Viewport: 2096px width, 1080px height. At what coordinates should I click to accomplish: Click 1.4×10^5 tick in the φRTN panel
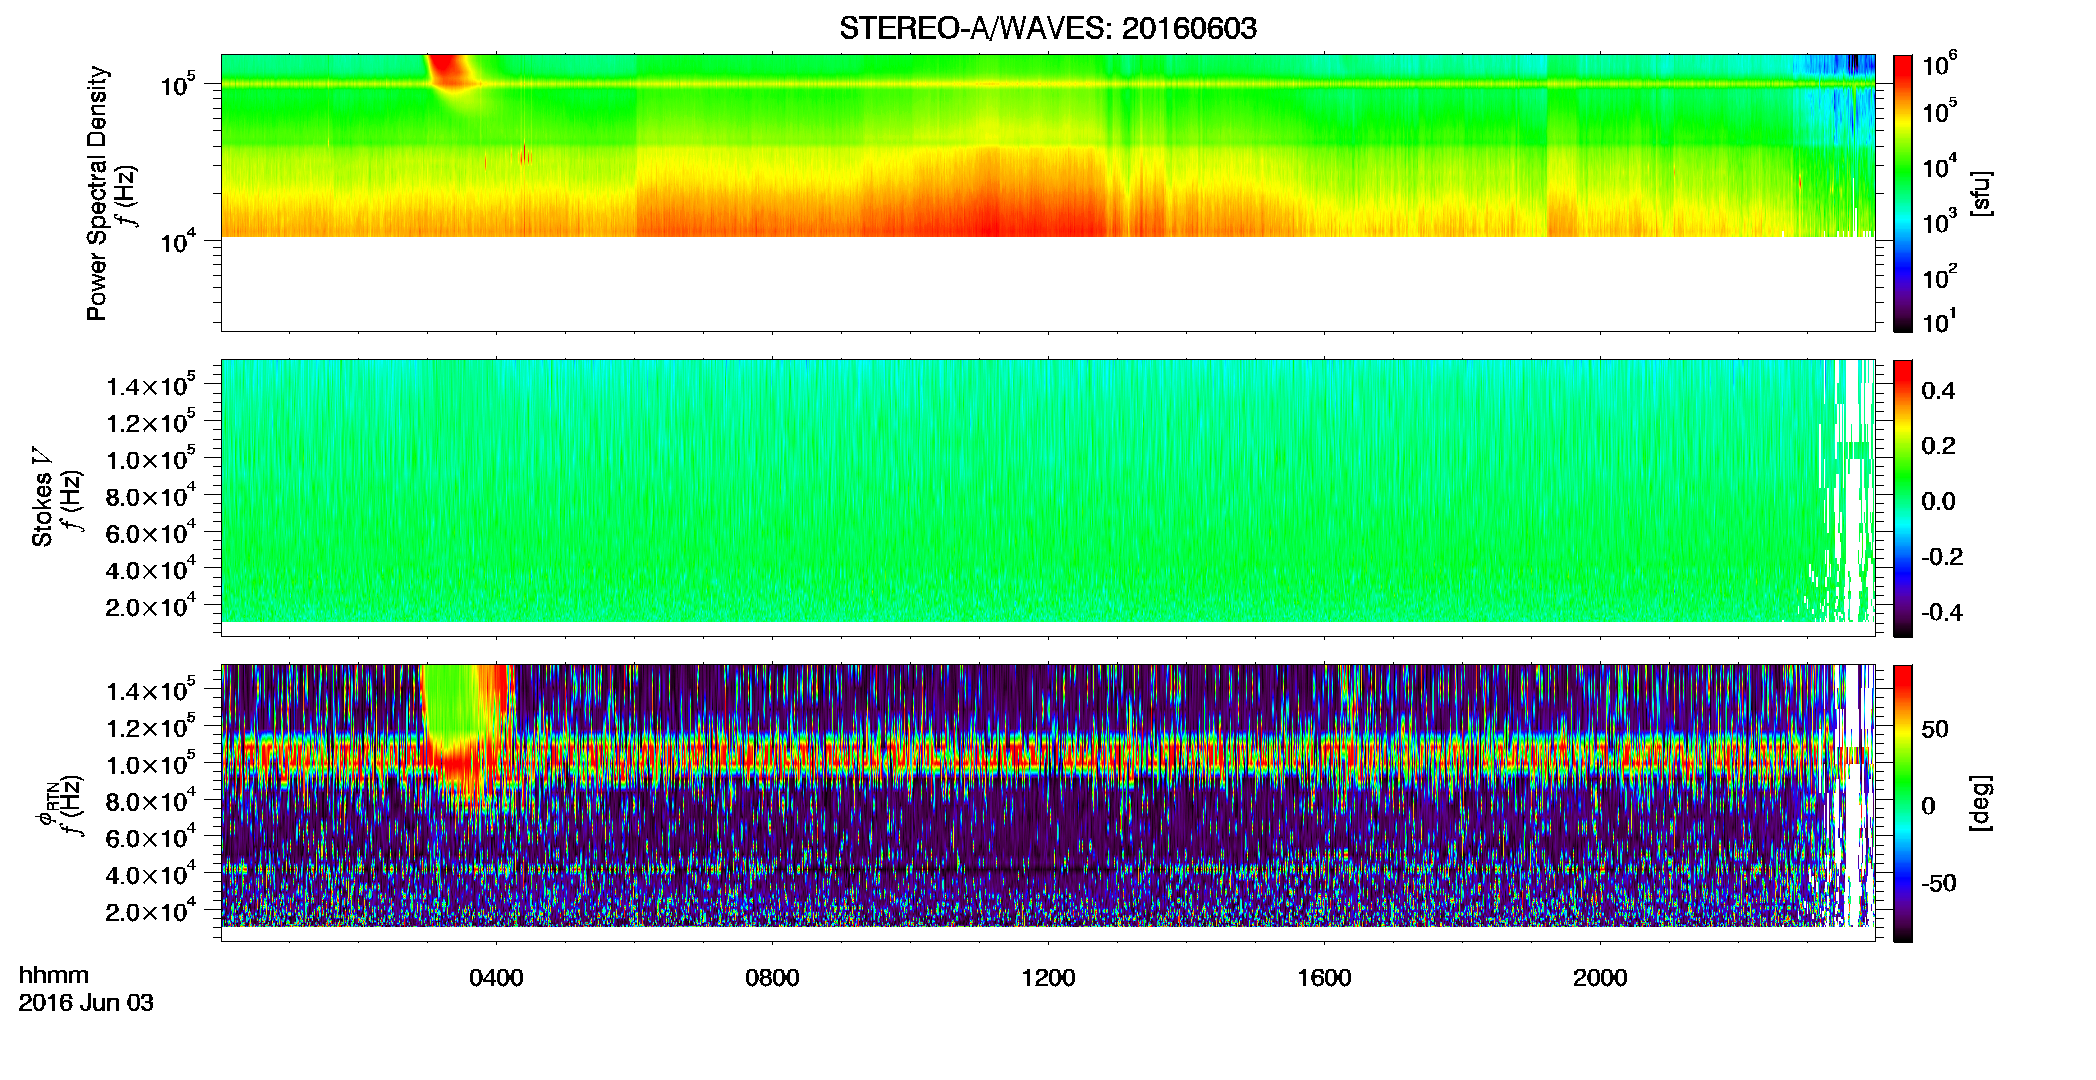(151, 689)
